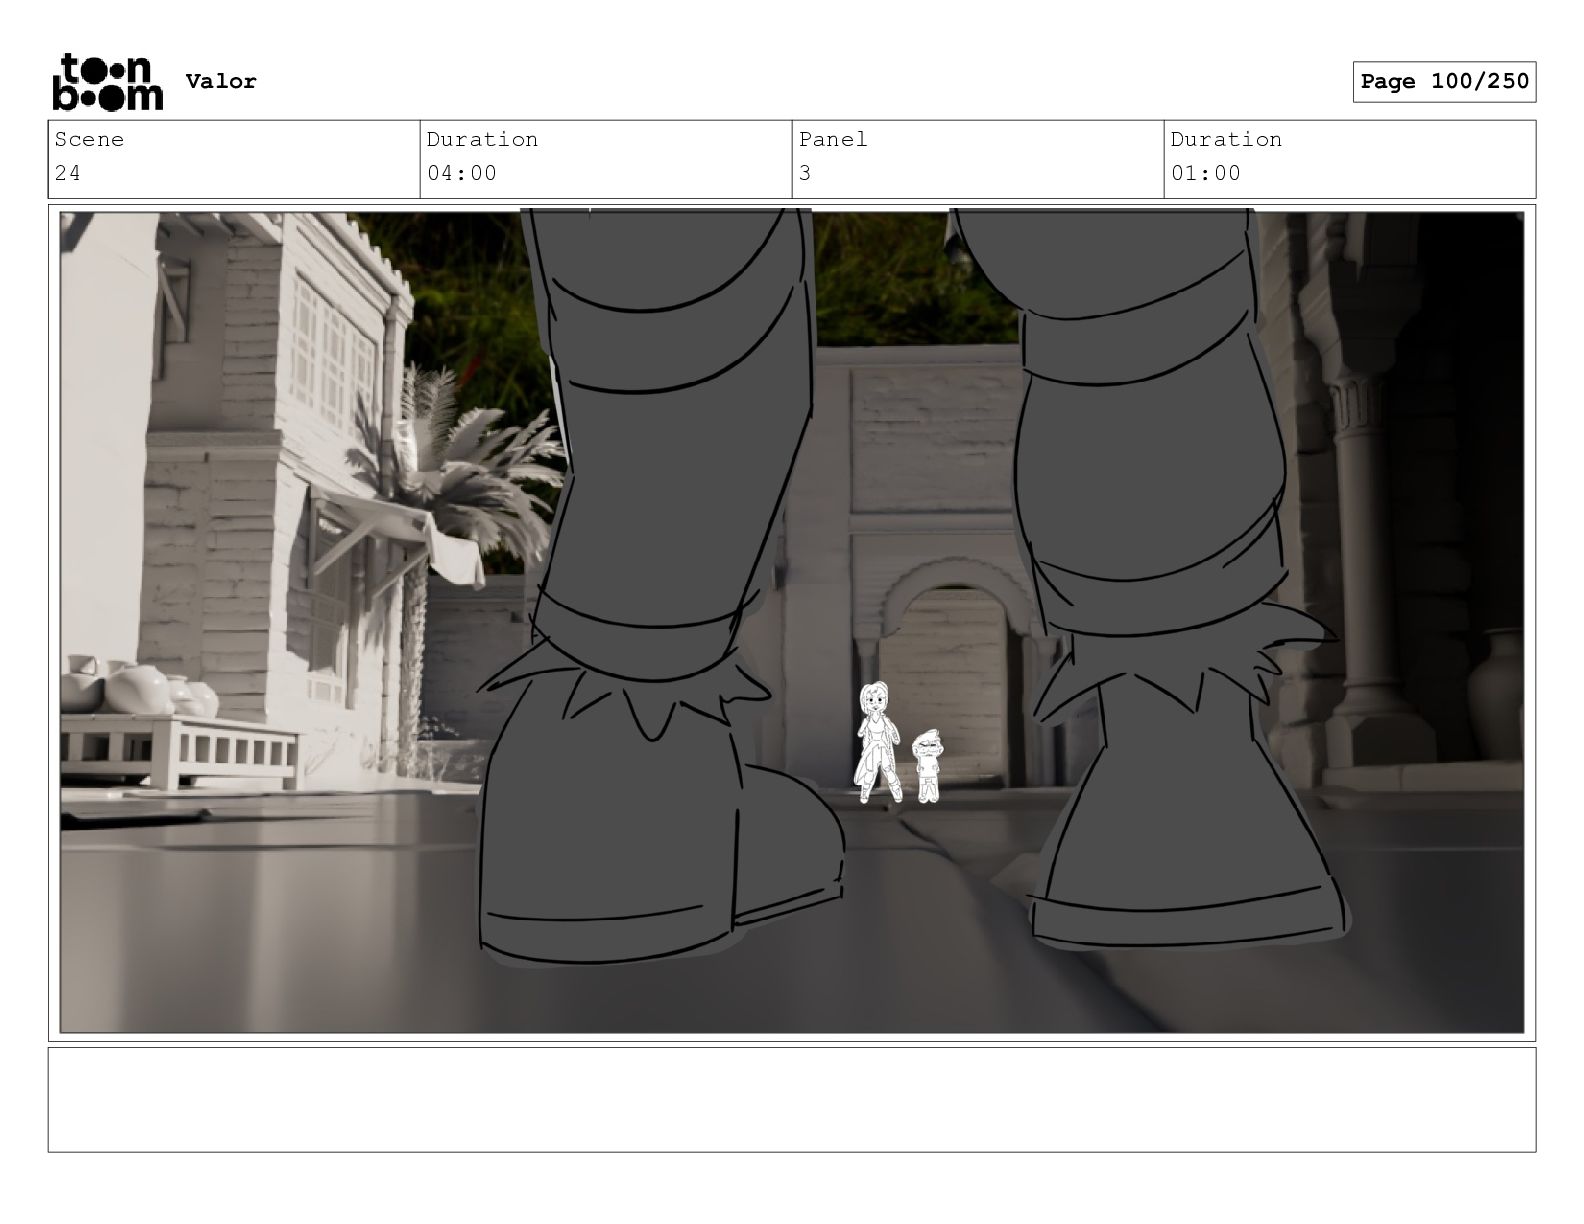The height and width of the screenshot is (1224, 1584).
Task: Click the empty notes box below panel
Action: point(792,1099)
